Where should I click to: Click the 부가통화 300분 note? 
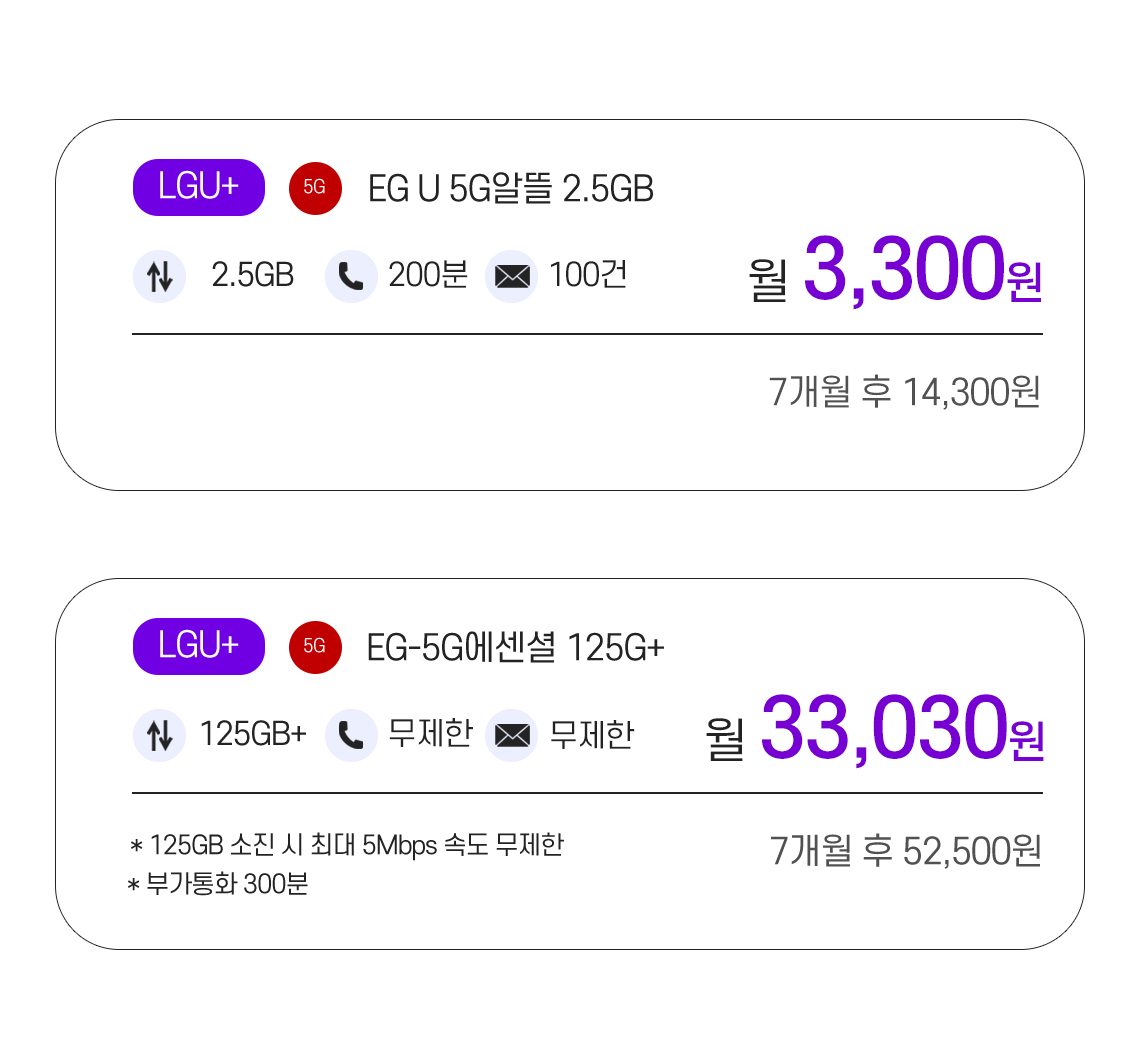[218, 884]
